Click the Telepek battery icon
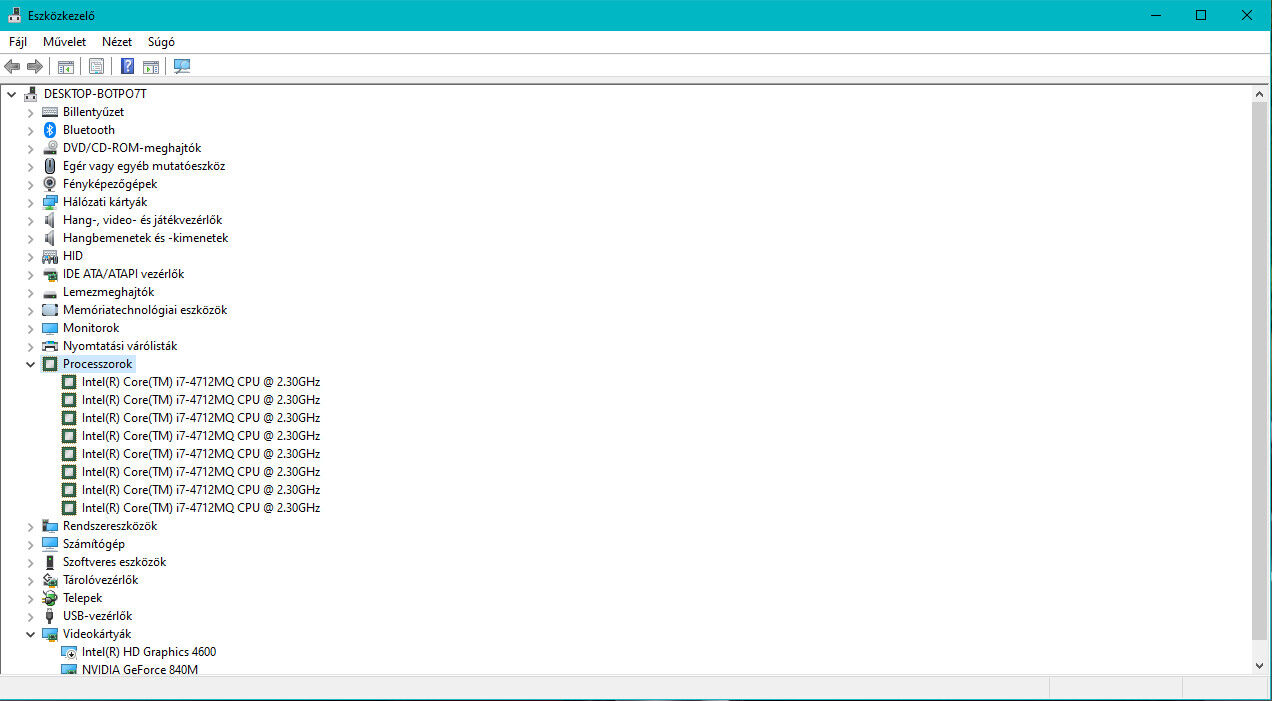Screen dimensions: 1272x701 click(x=50, y=598)
